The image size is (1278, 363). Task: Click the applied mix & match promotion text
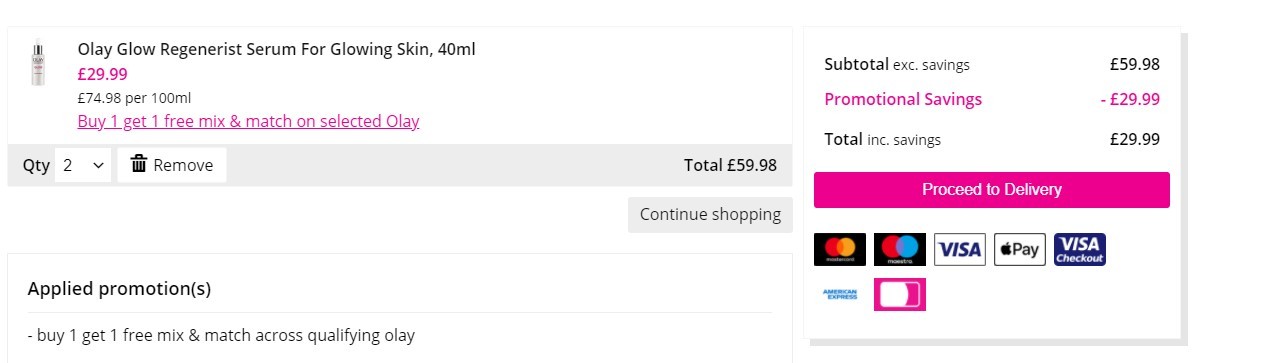[221, 335]
